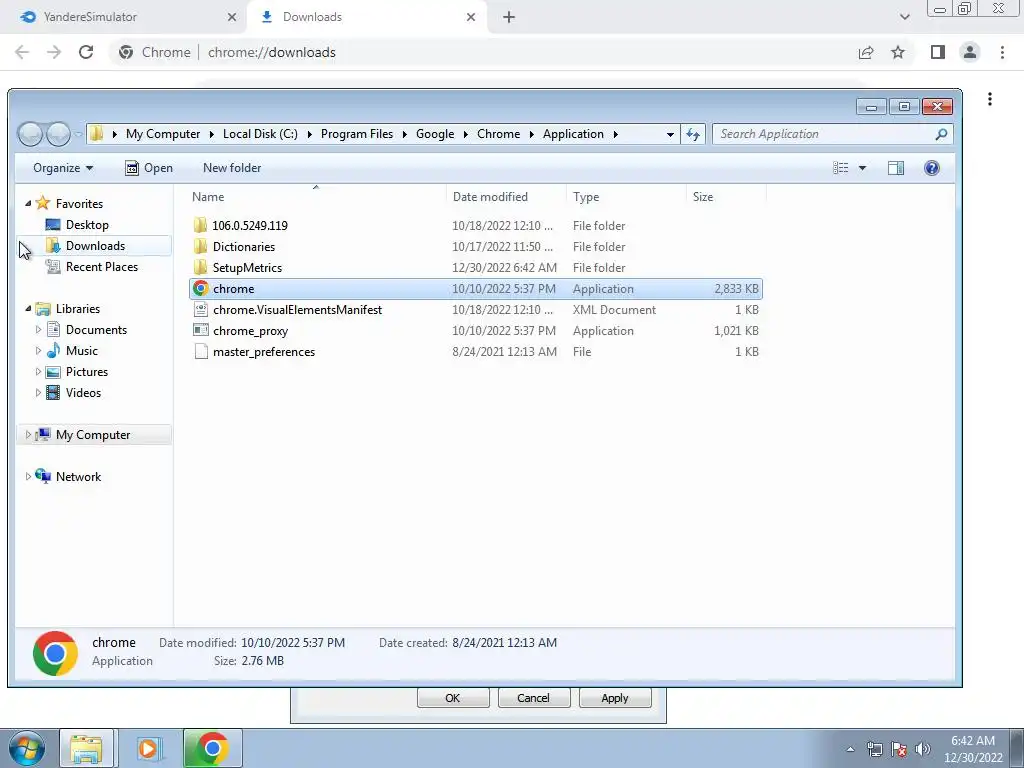Expand the Pictures library
The width and height of the screenshot is (1024, 768).
point(38,372)
